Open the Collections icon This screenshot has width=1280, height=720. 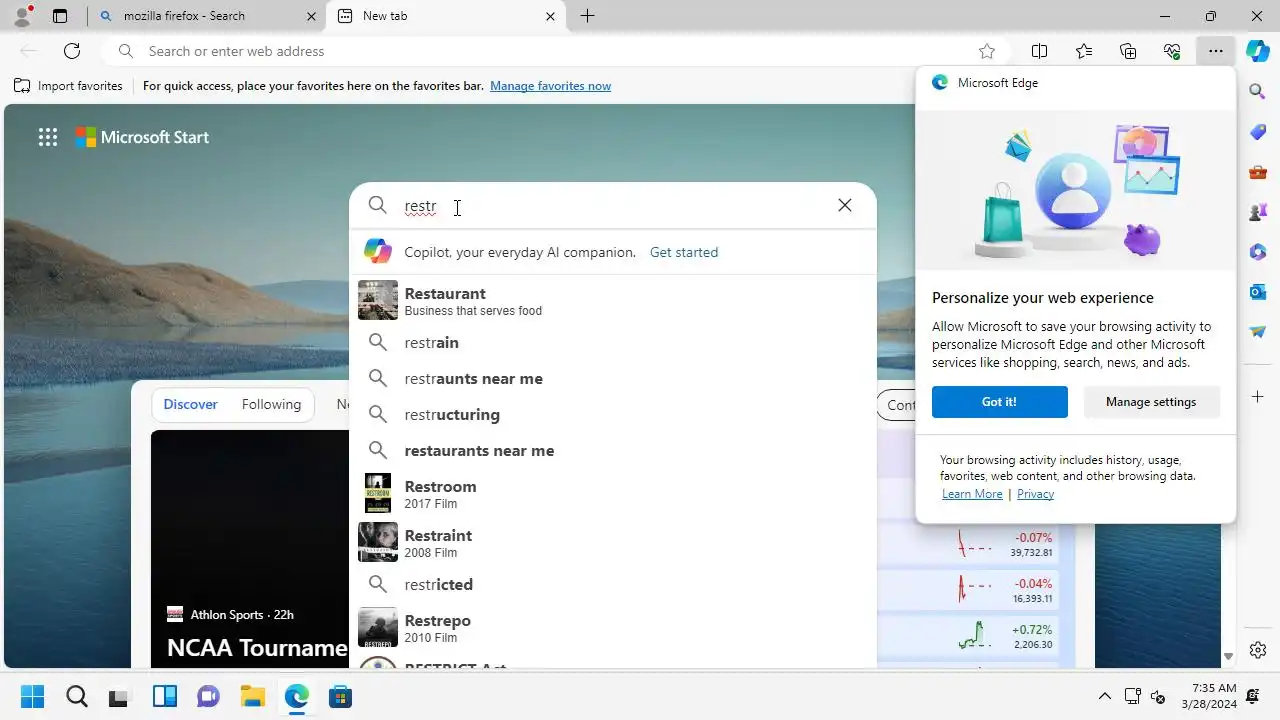[x=1128, y=51]
